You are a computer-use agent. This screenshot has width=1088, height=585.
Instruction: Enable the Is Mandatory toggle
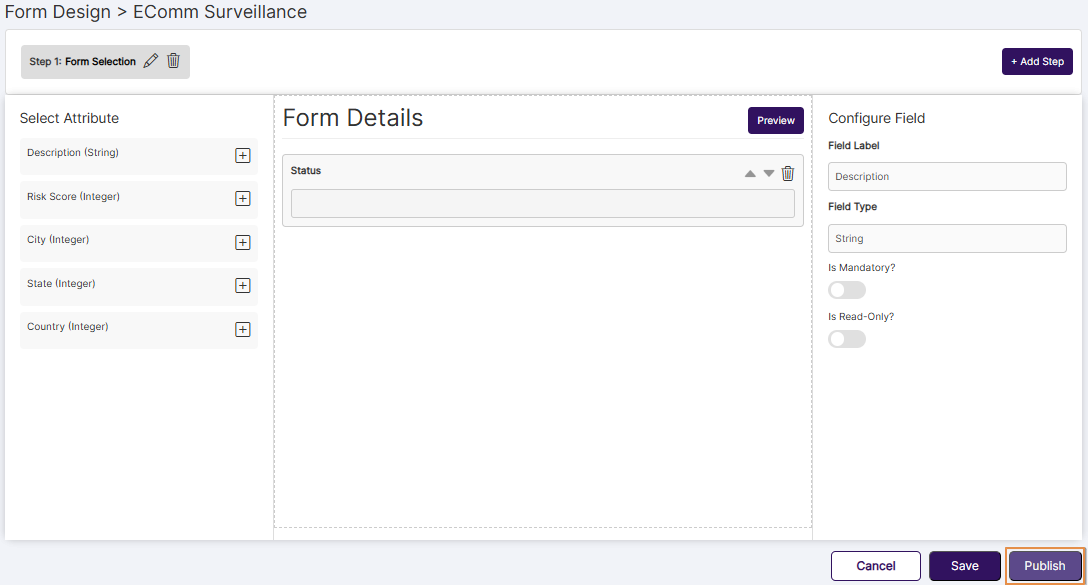point(846,289)
